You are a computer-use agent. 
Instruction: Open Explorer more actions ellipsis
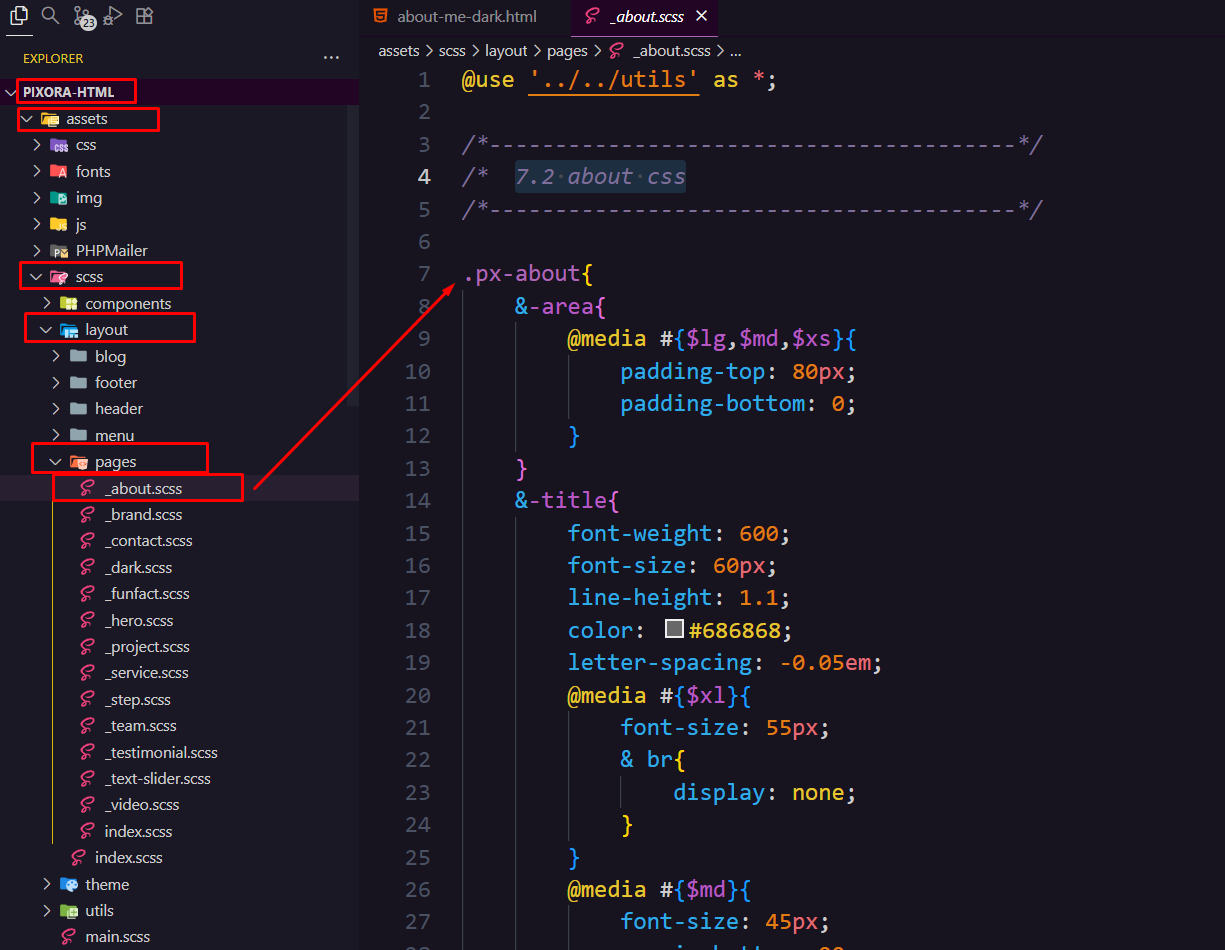(x=331, y=58)
